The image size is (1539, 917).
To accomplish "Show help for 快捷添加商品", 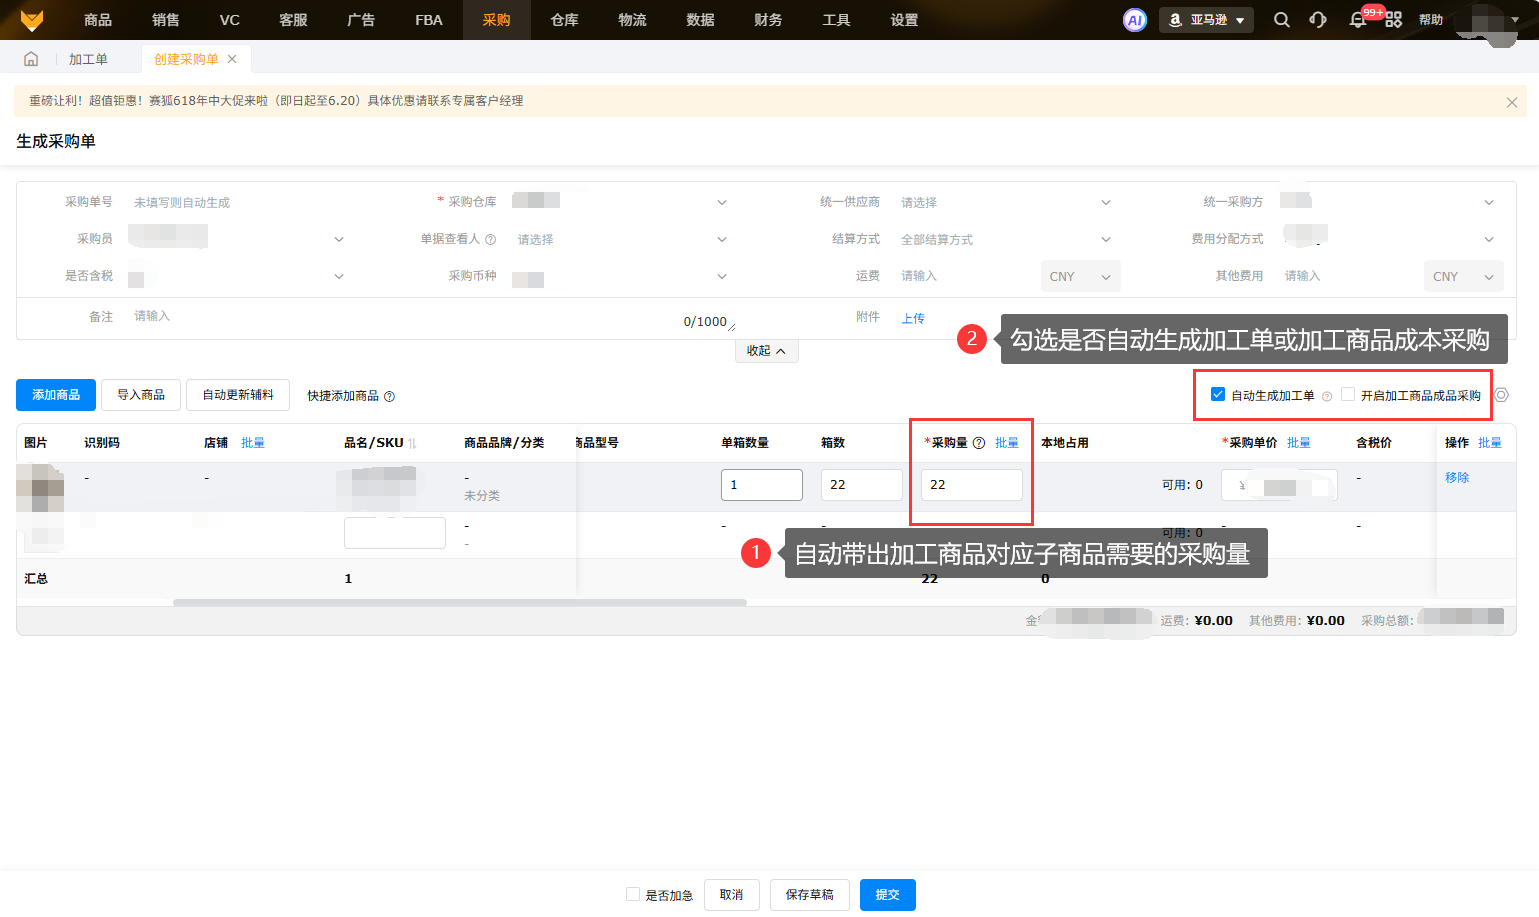I will [389, 396].
